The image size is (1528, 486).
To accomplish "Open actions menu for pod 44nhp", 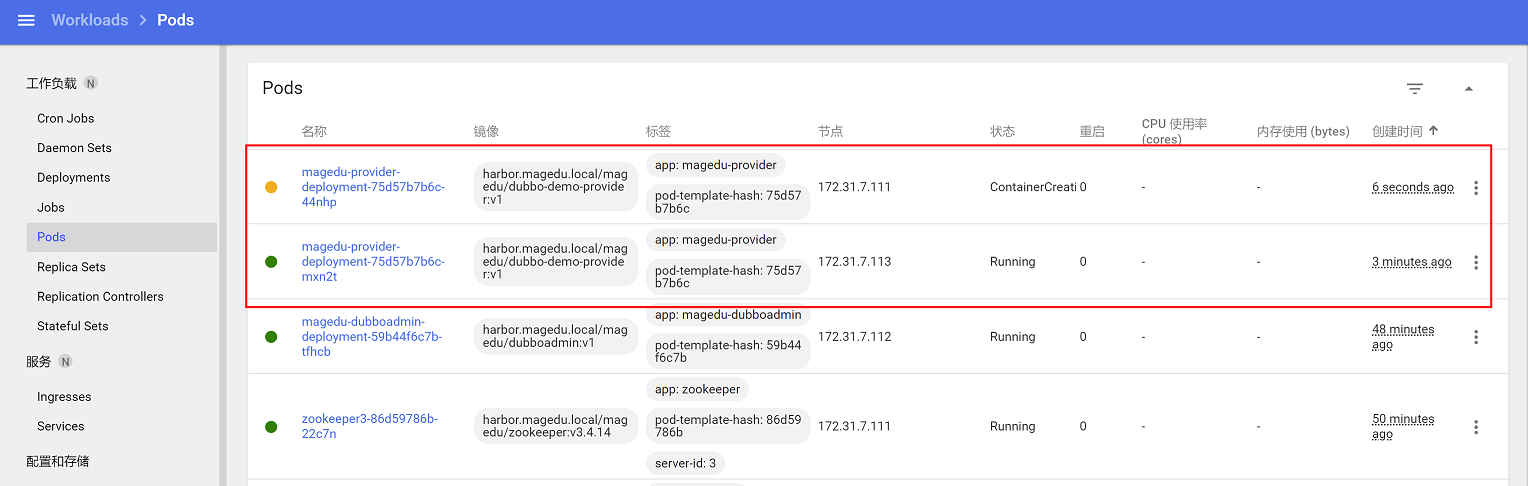I will coord(1475,188).
